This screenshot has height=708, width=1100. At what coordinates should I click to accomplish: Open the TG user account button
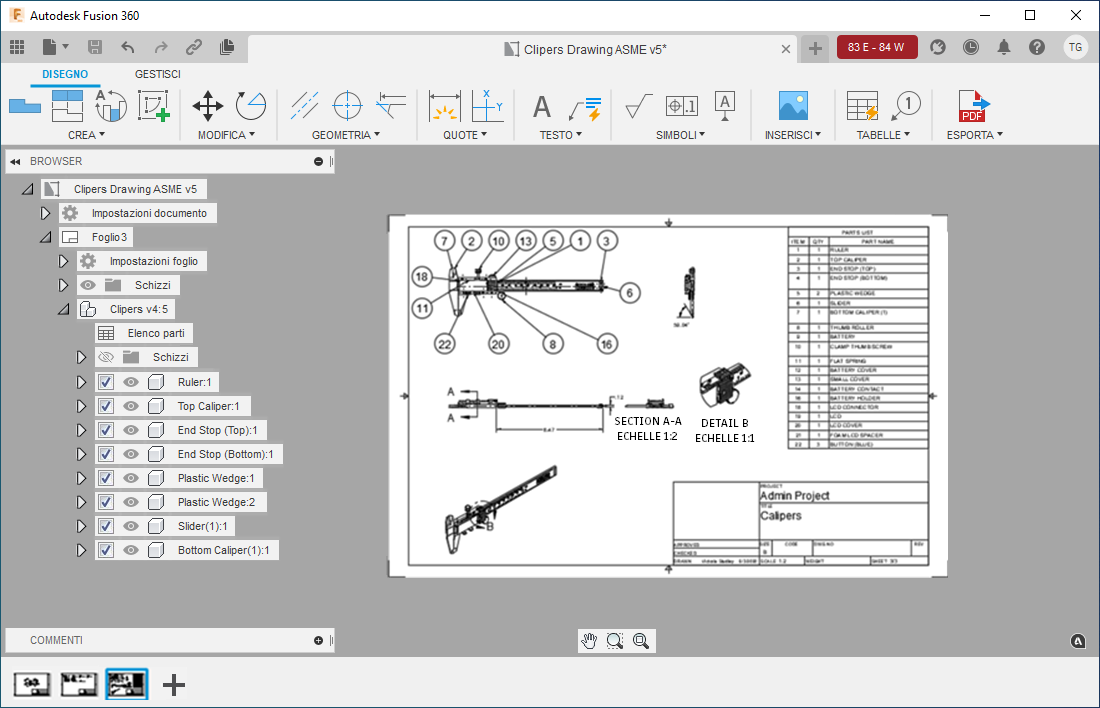[1075, 47]
